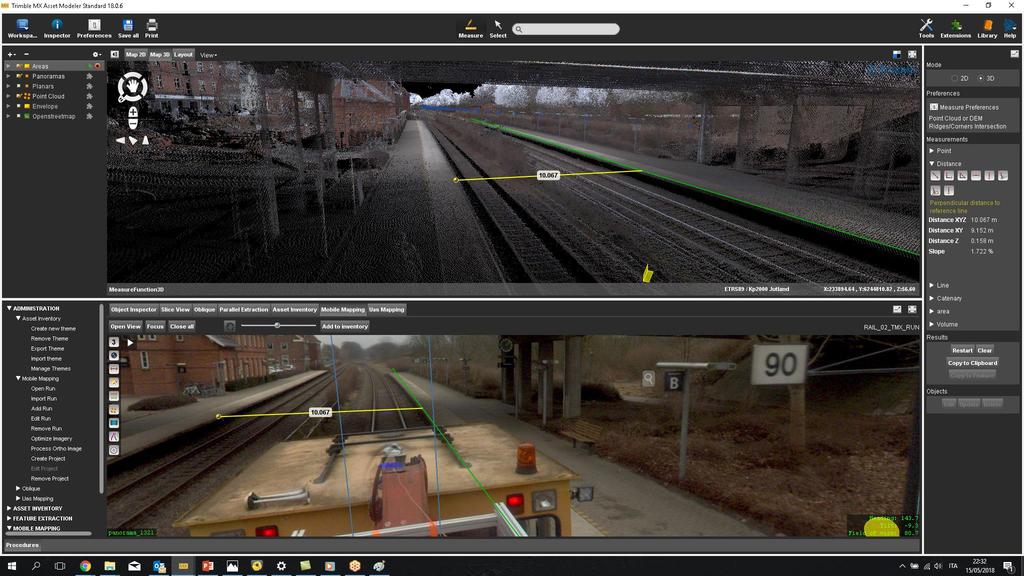This screenshot has width=1024, height=576.
Task: Open the Slice View tab
Action: pyautogui.click(x=175, y=310)
